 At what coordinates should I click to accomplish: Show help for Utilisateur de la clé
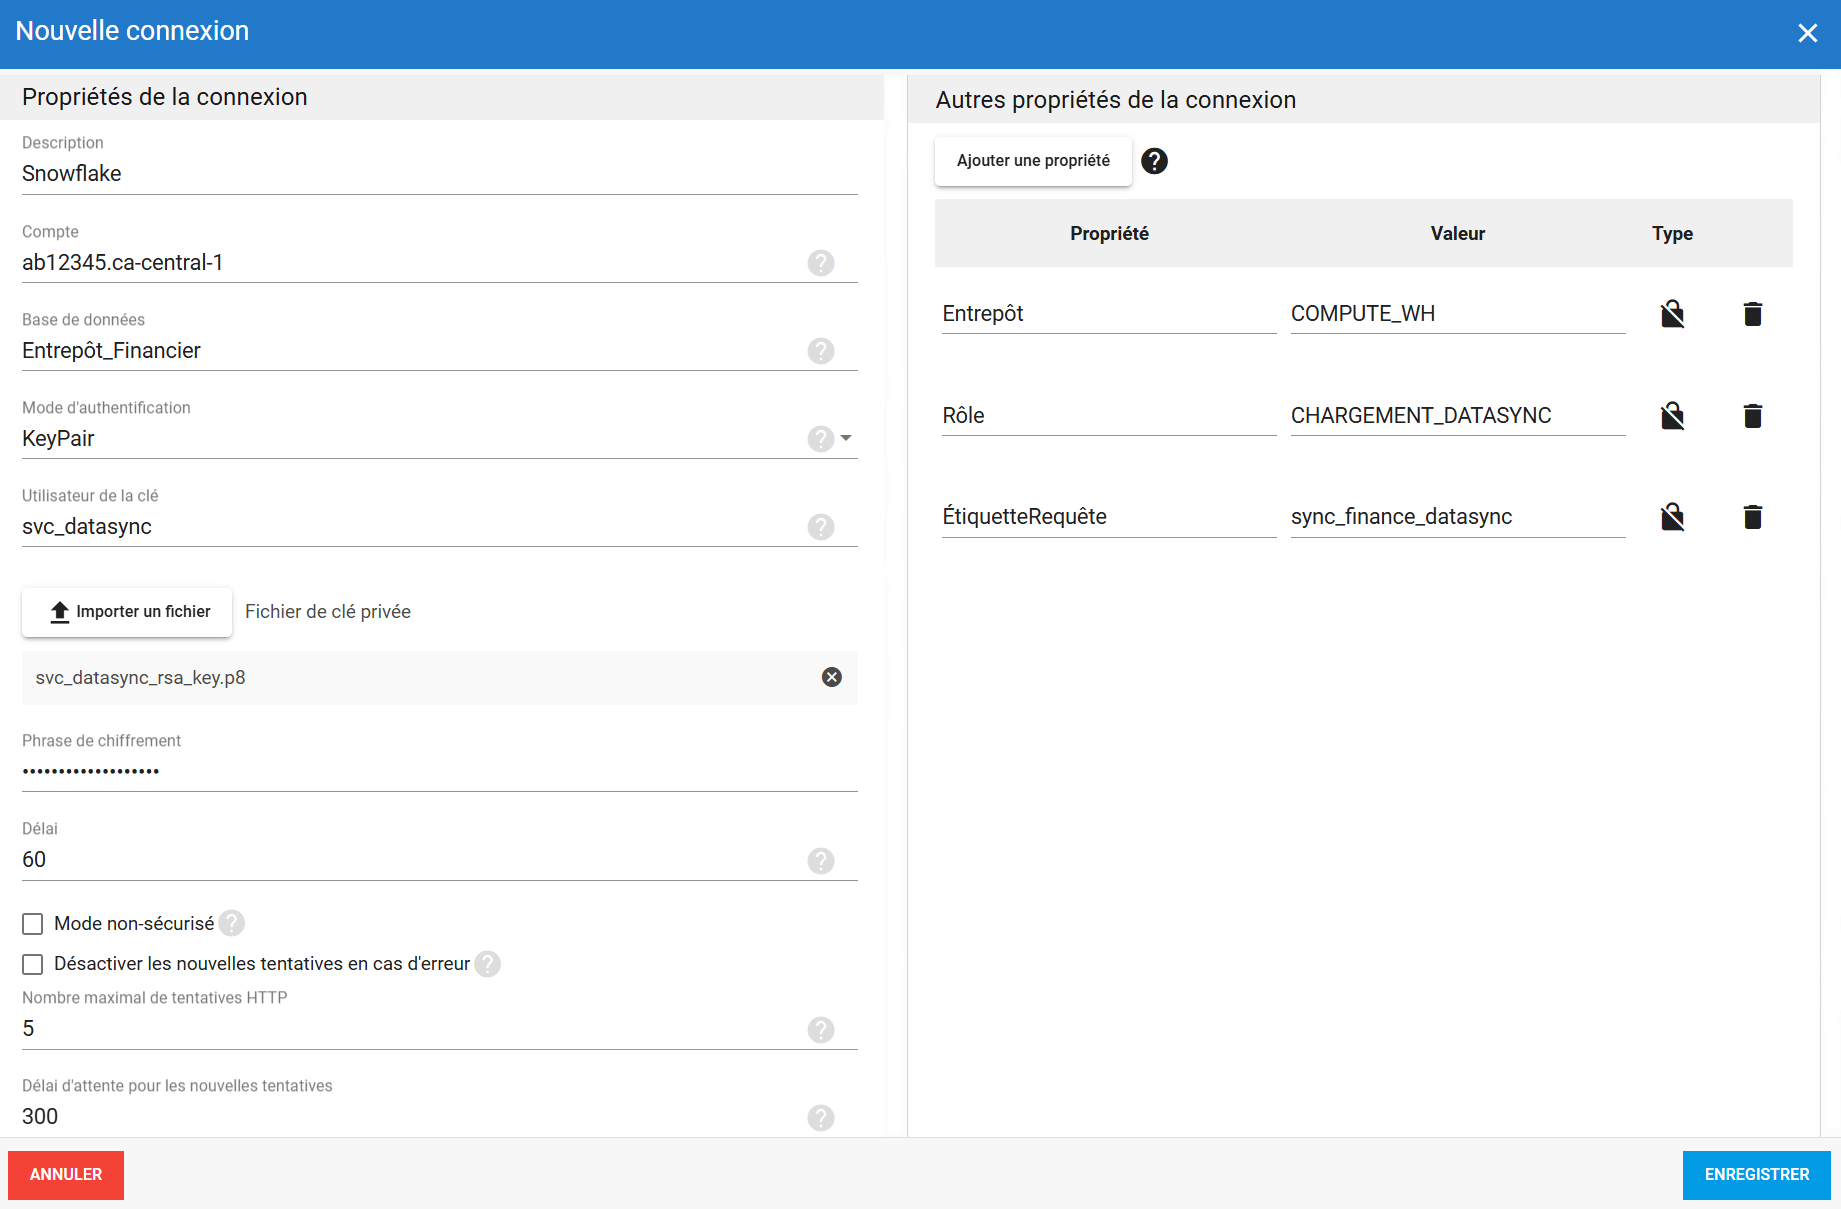tap(821, 527)
